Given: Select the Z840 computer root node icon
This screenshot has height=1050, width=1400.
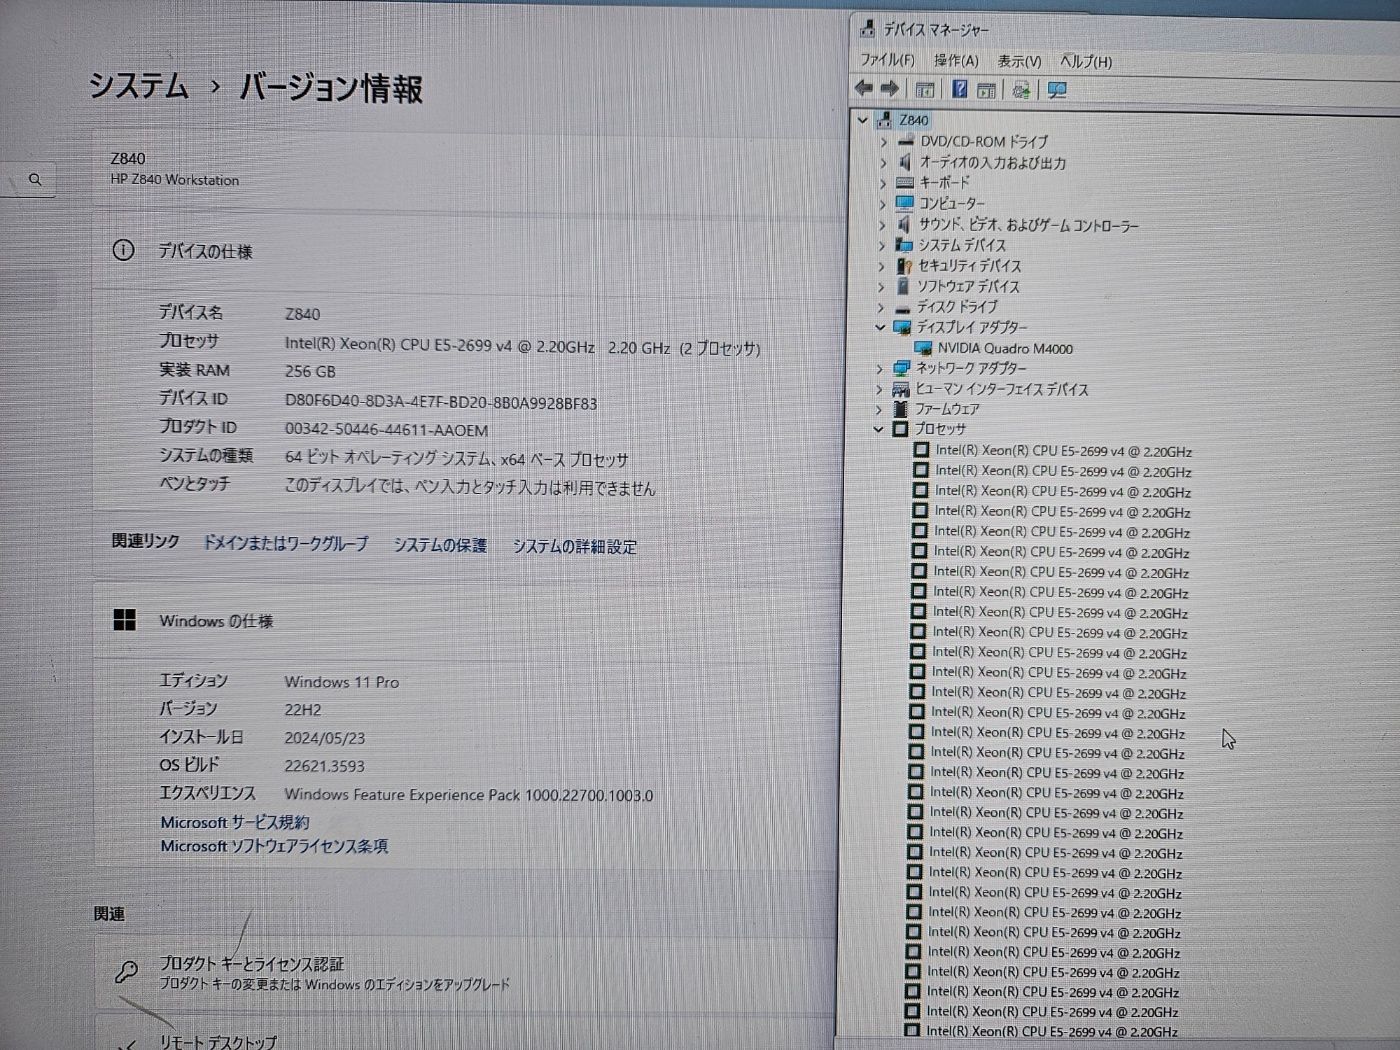Looking at the screenshot, I should [x=884, y=120].
